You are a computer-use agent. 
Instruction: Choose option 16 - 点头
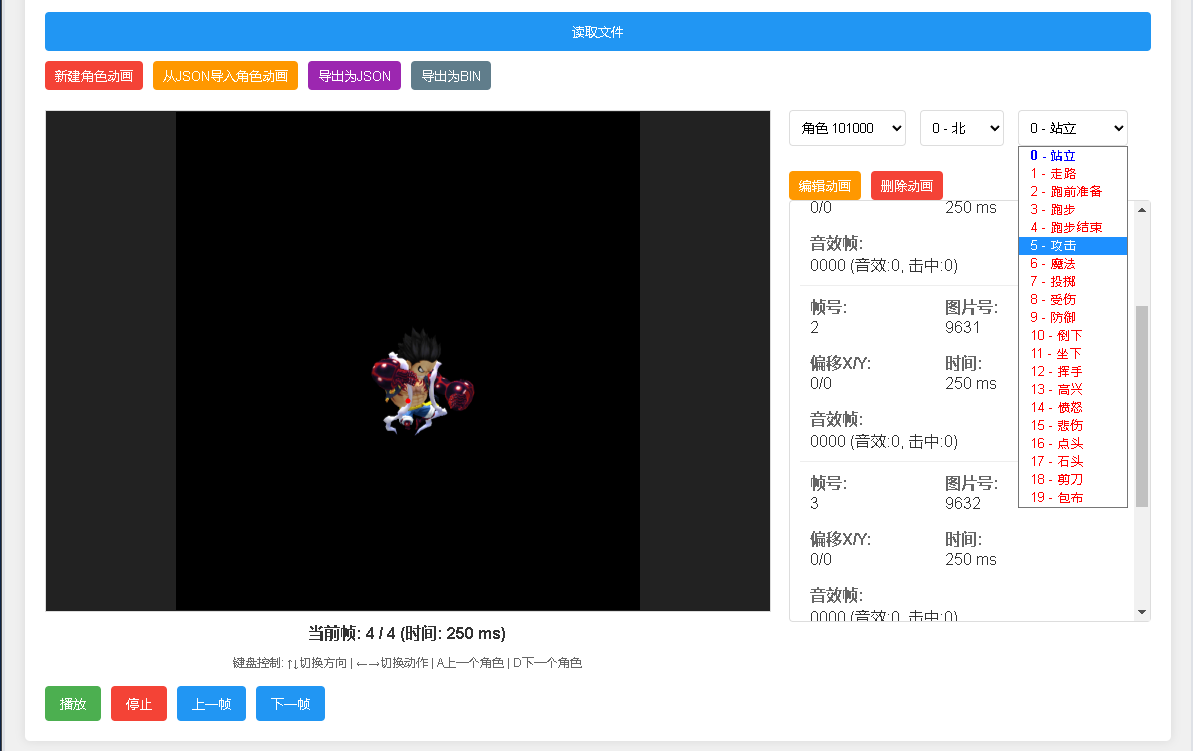1073,444
